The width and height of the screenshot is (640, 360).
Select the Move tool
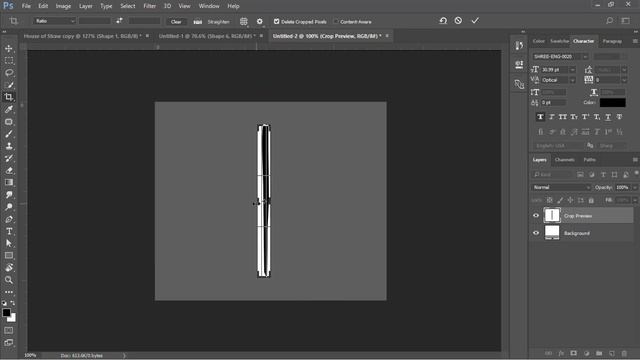[9, 49]
